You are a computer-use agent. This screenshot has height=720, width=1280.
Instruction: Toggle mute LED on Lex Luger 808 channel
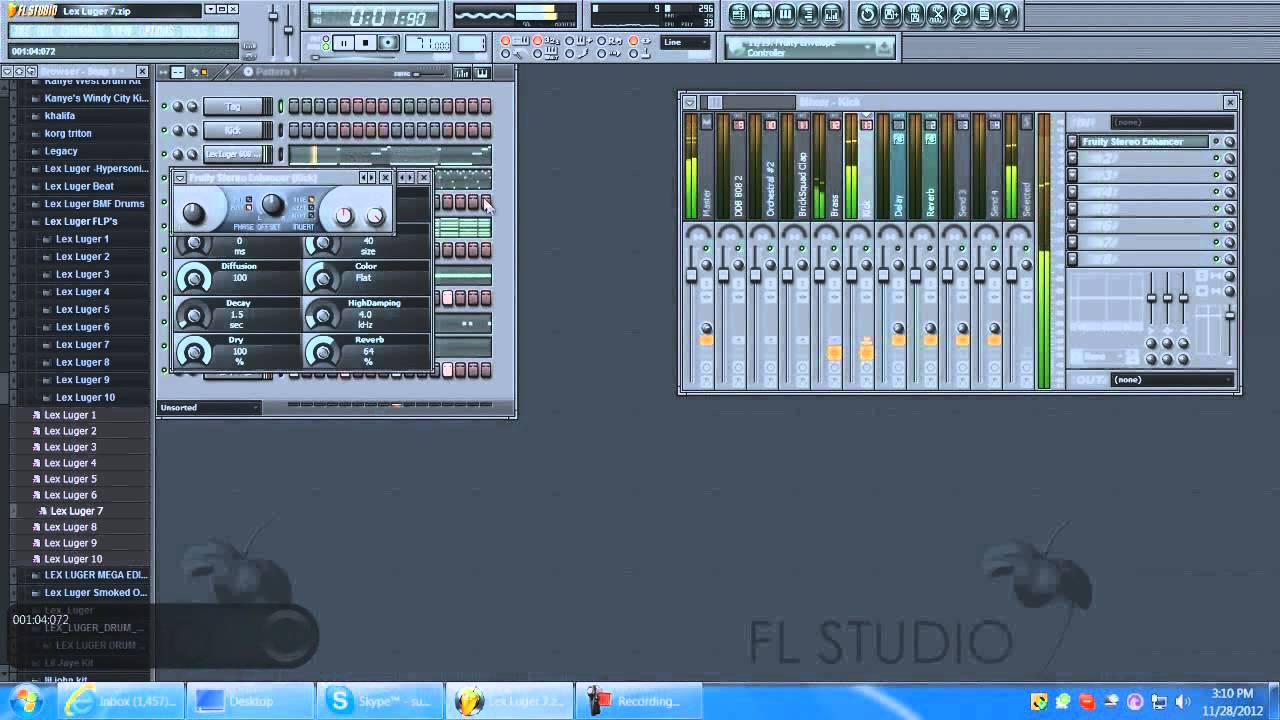click(165, 154)
